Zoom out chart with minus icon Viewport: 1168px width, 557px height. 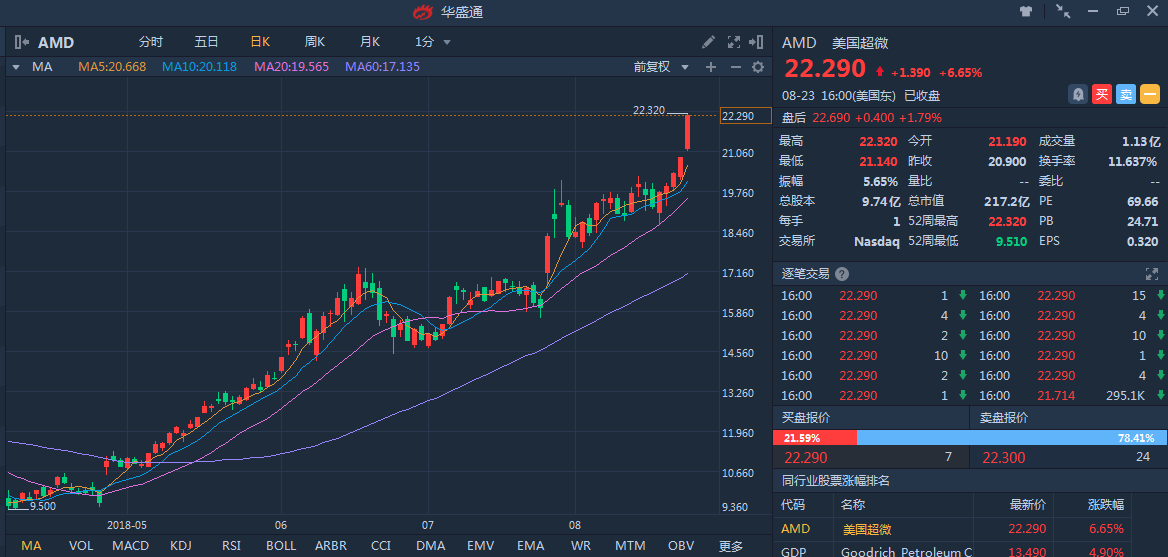735,67
